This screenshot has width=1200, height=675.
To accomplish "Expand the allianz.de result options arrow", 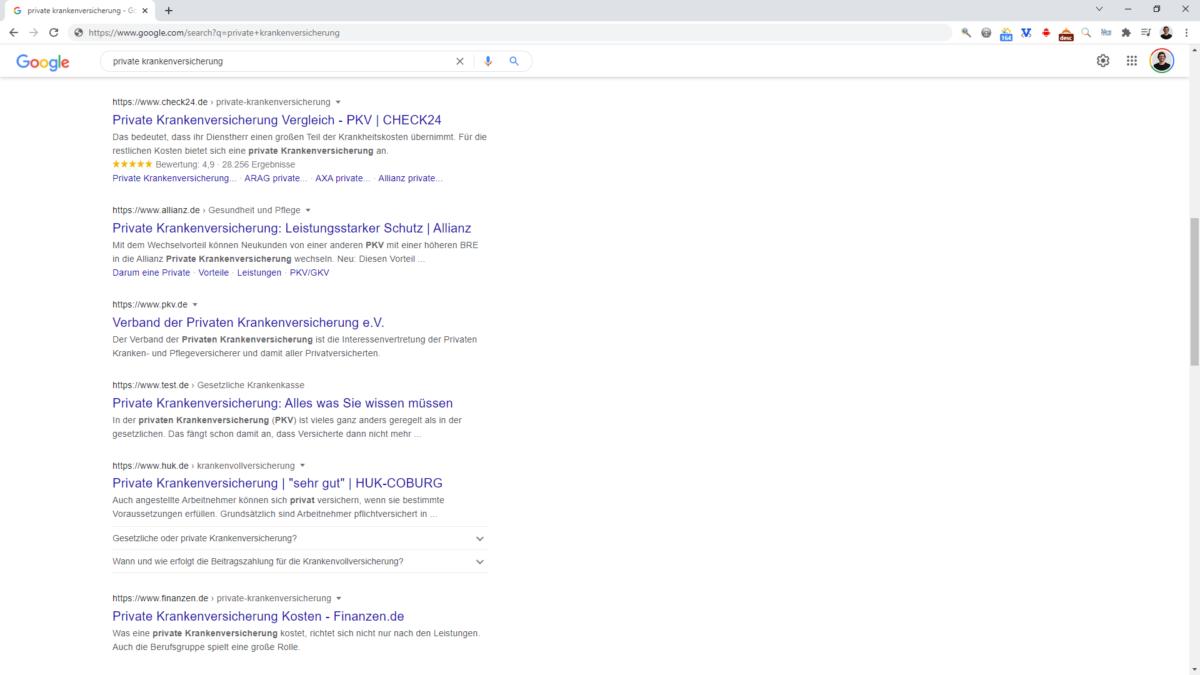I will click(308, 210).
